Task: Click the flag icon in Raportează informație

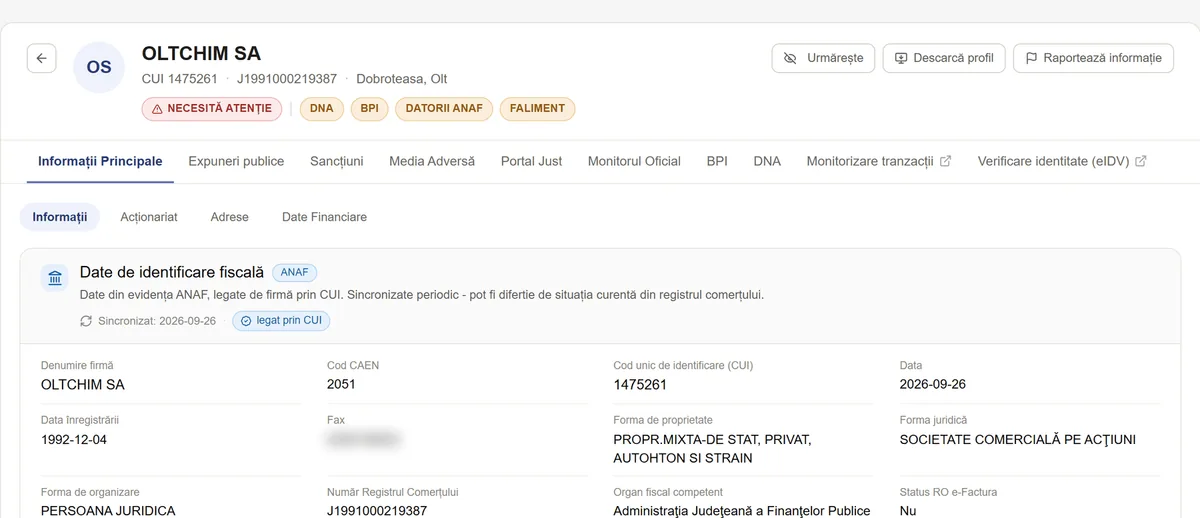Action: pos(1031,58)
